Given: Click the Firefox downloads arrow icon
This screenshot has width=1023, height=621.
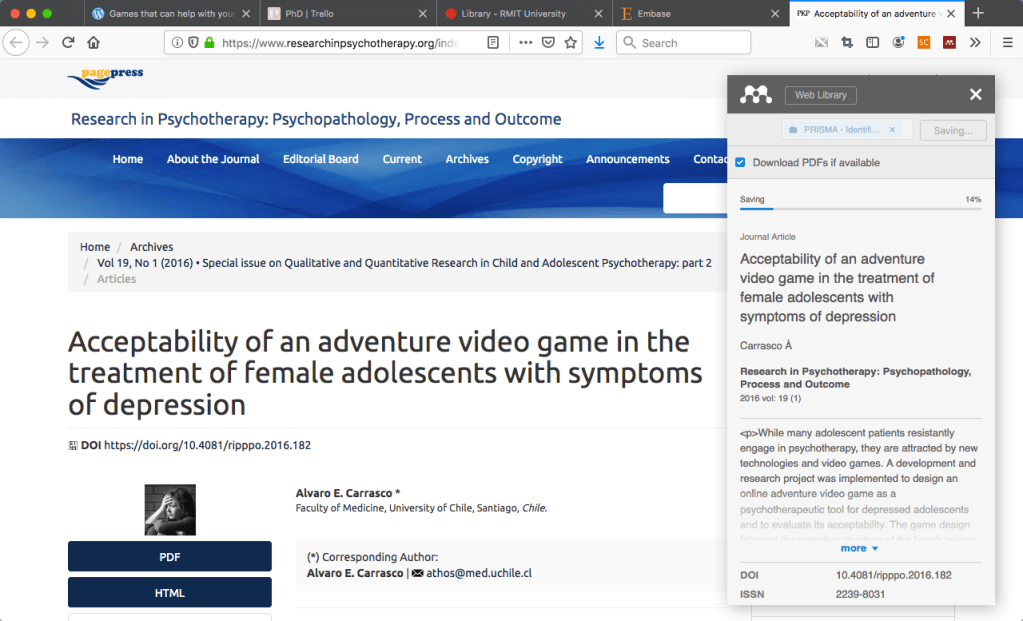Looking at the screenshot, I should (x=599, y=43).
